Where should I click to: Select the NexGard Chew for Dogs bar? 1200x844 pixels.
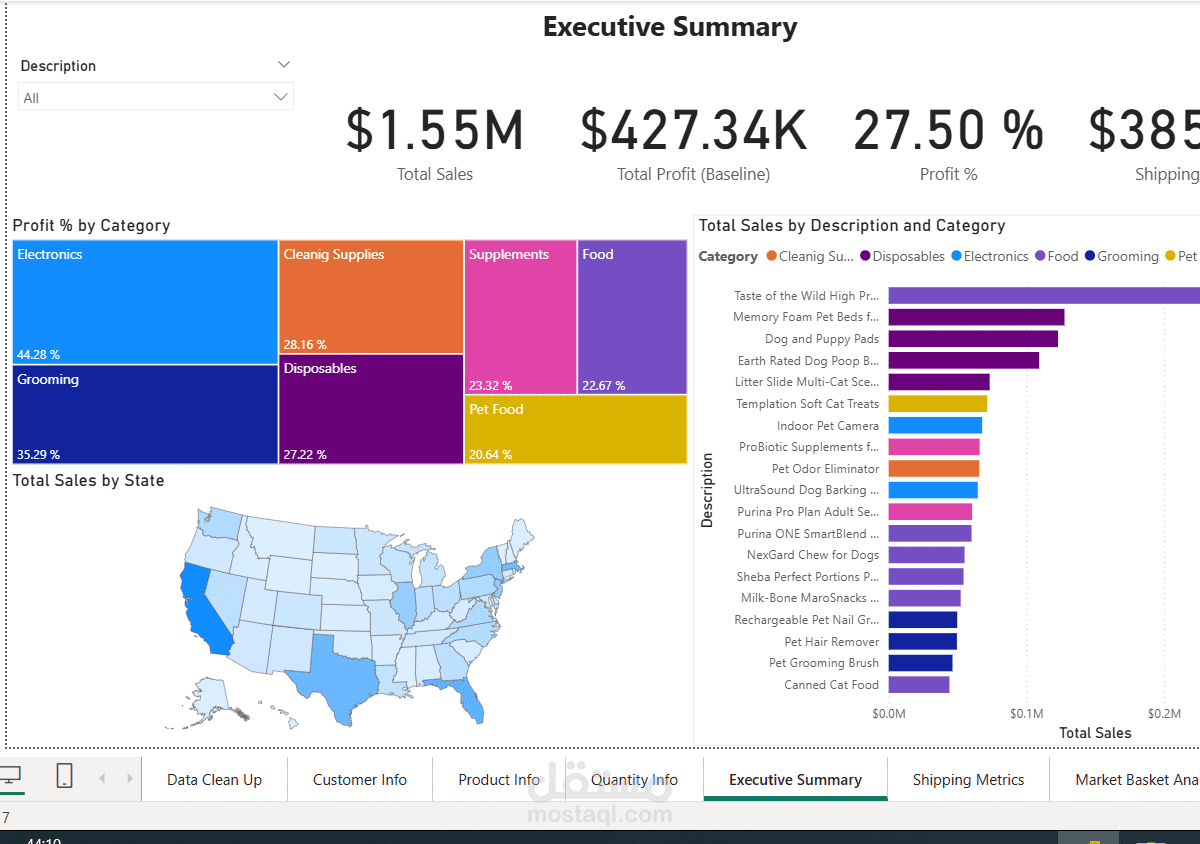click(x=927, y=555)
